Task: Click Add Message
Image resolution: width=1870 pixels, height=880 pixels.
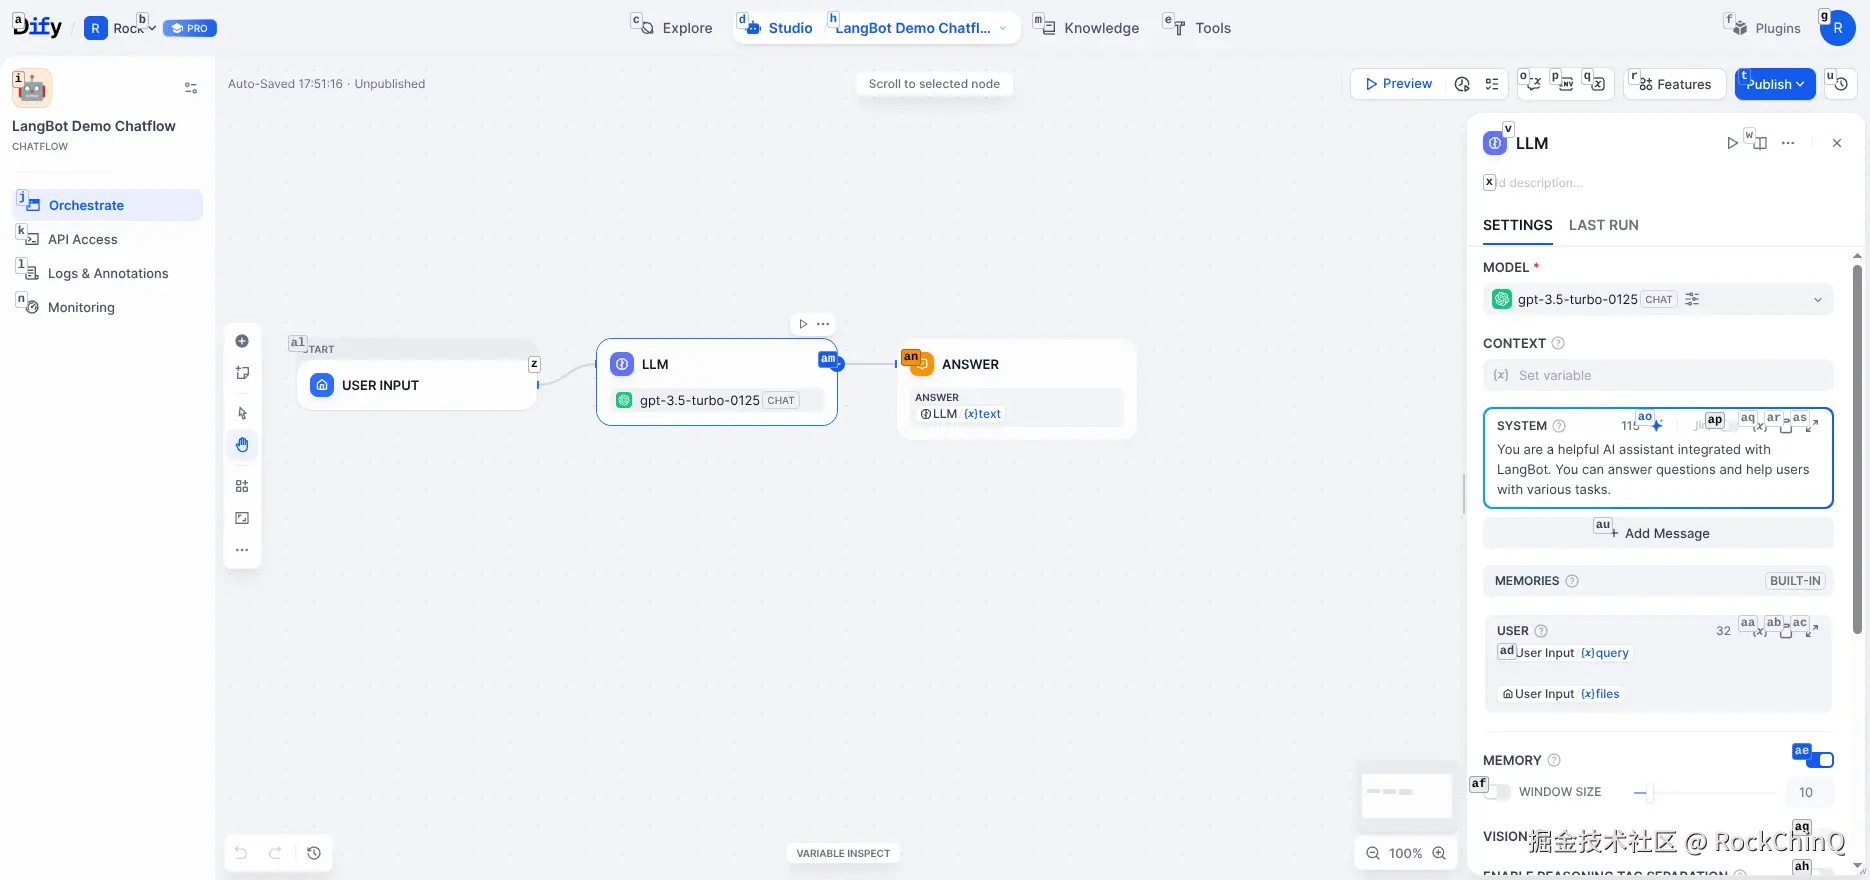Action: (x=1658, y=533)
